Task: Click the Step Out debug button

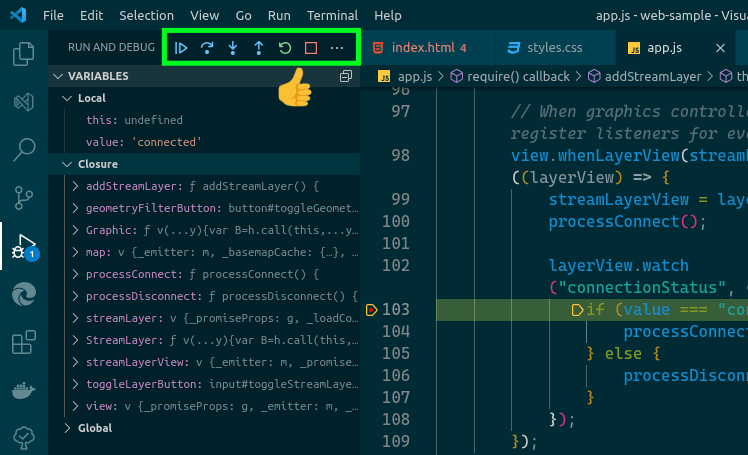Action: tap(259, 47)
